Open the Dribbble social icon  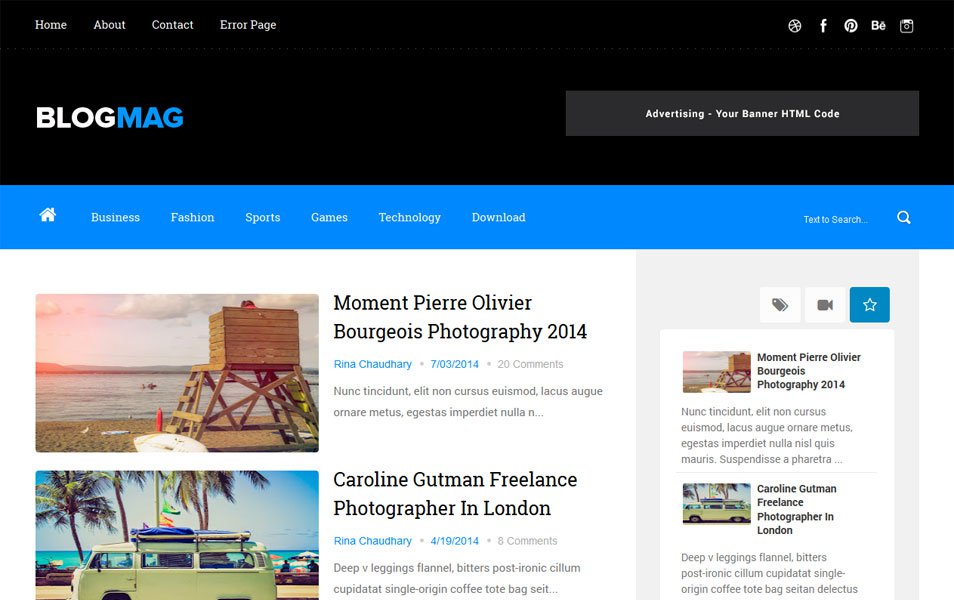coord(795,26)
